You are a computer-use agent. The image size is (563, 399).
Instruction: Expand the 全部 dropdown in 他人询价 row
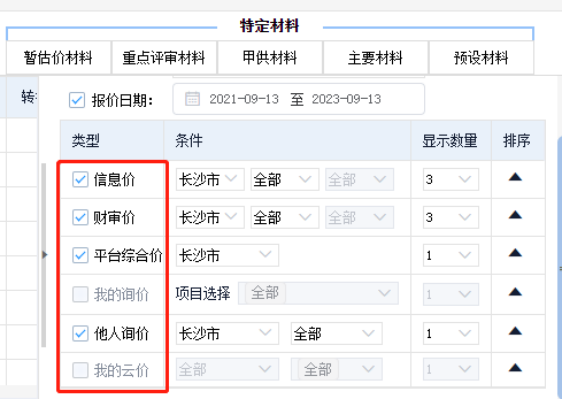point(336,334)
